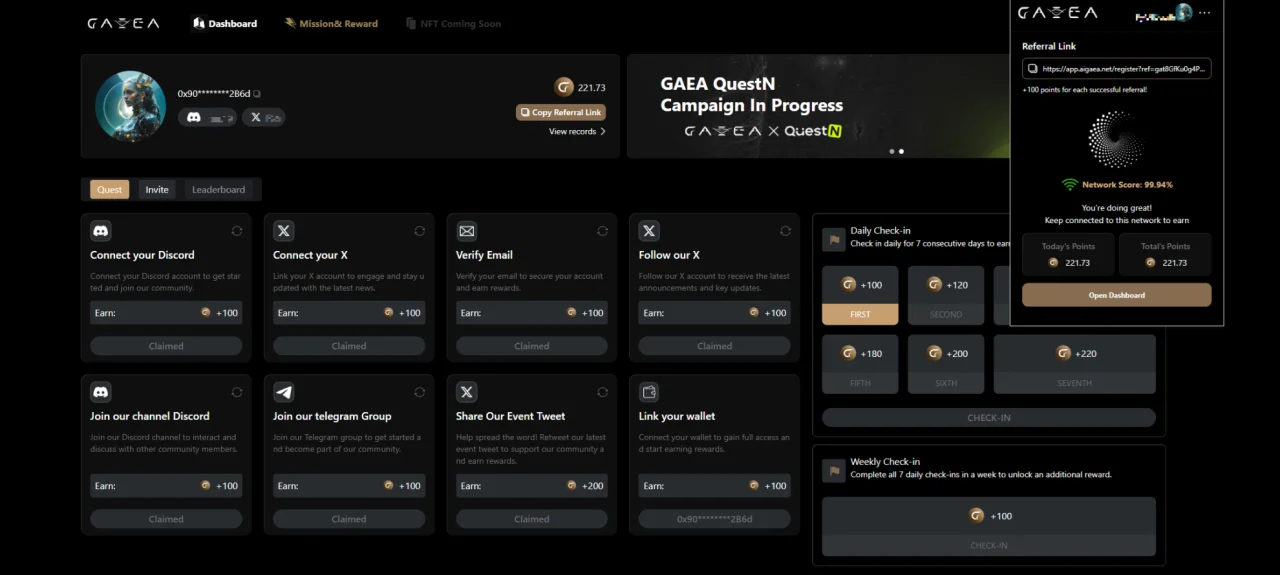
Task: Click the Discord icon on the Join our channel Discord card
Action: pos(101,392)
